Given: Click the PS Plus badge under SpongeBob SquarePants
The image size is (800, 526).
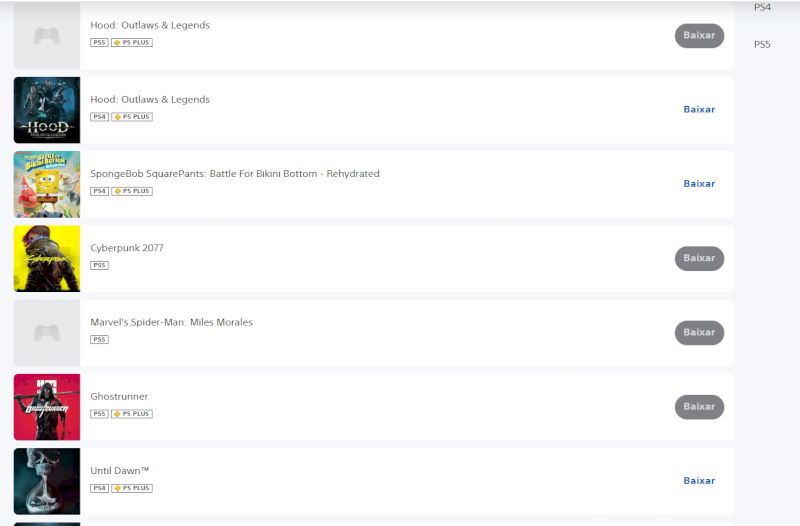Looking at the screenshot, I should point(132,191).
